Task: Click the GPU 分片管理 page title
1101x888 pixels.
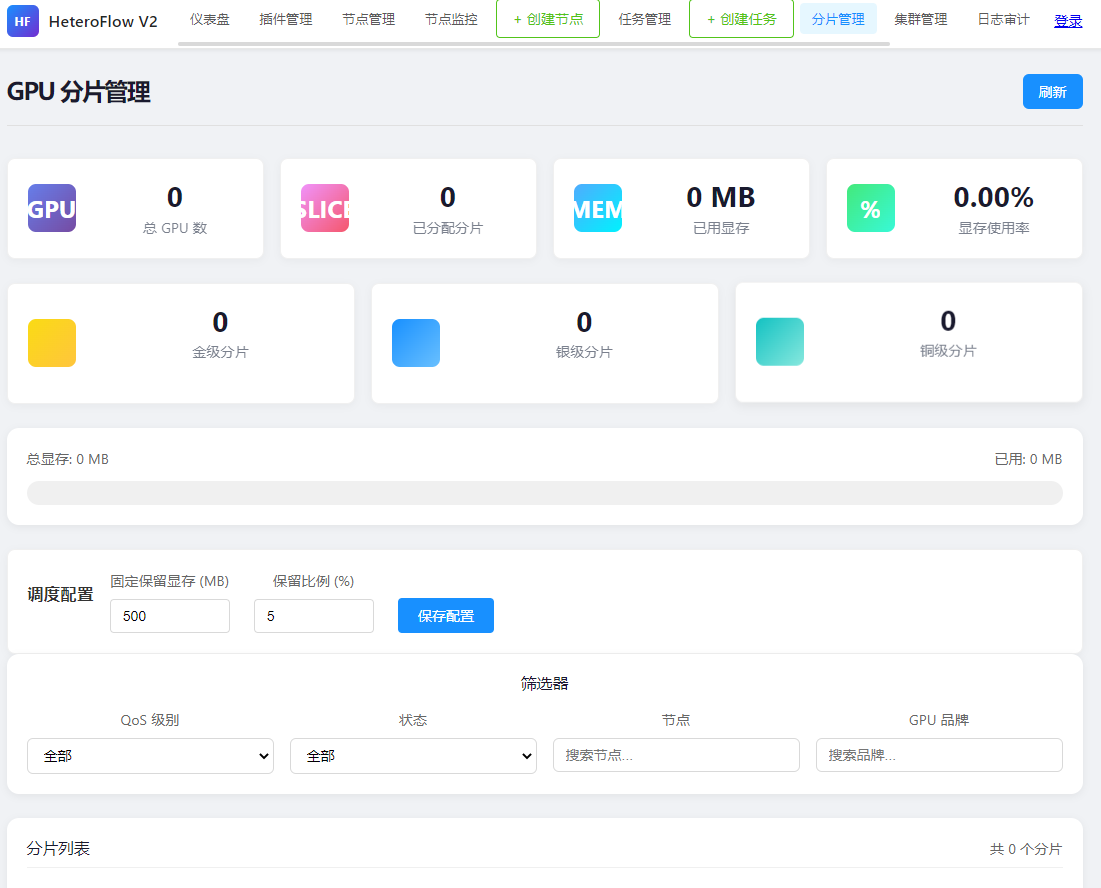Action: coord(79,92)
